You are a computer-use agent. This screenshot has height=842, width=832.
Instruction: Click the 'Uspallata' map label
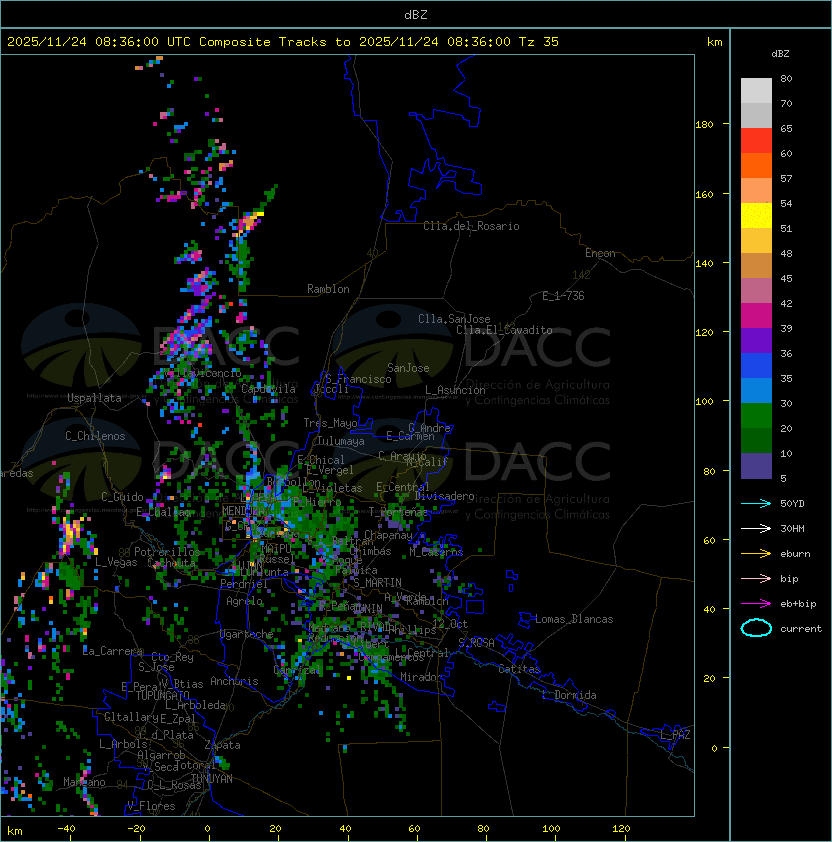[x=94, y=398]
